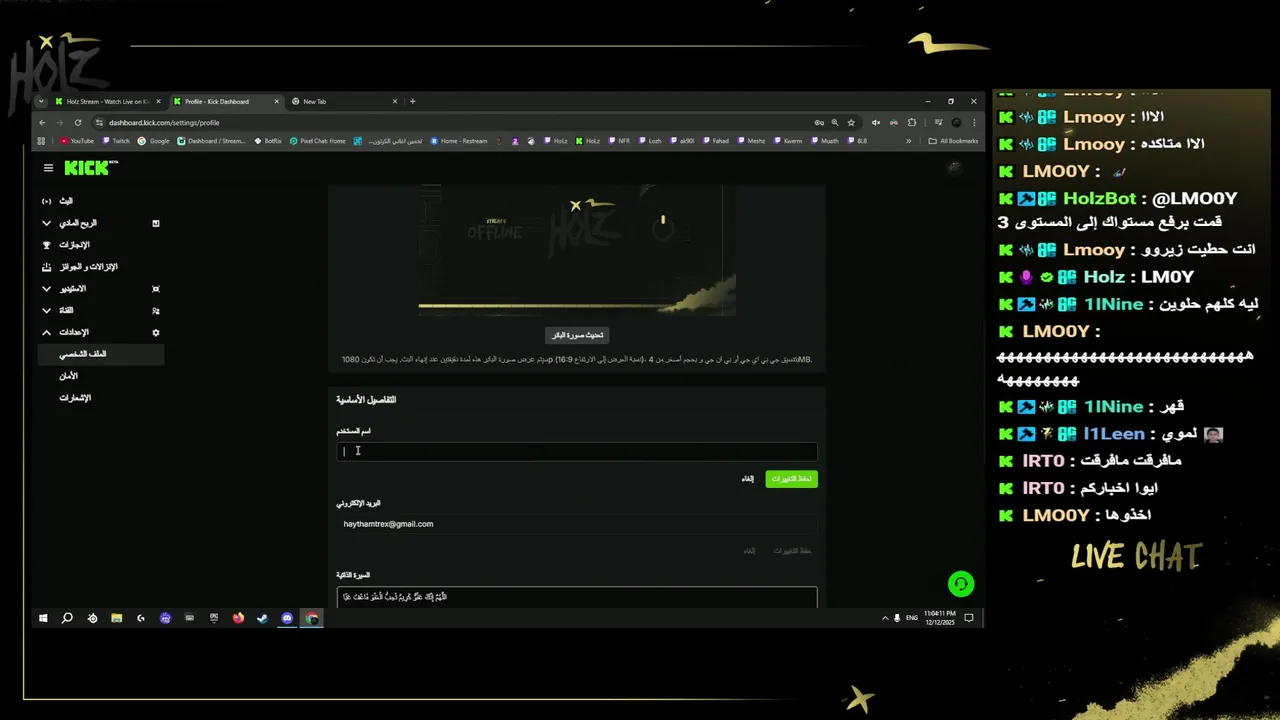1280x720 pixels.
Task: Click the trophy icon beside الإنجازات
Action: 46,245
